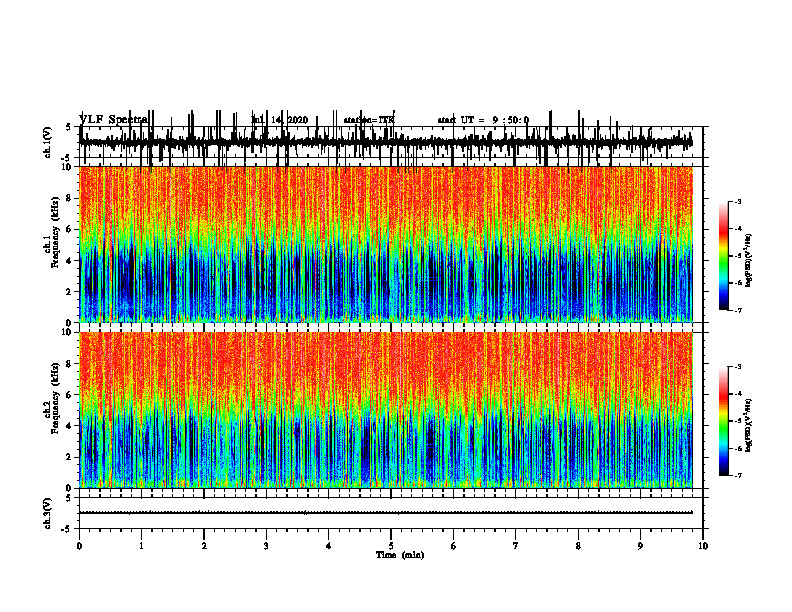Click the "Time (min)" x-axis label
The image size is (792, 612).
[x=400, y=555]
